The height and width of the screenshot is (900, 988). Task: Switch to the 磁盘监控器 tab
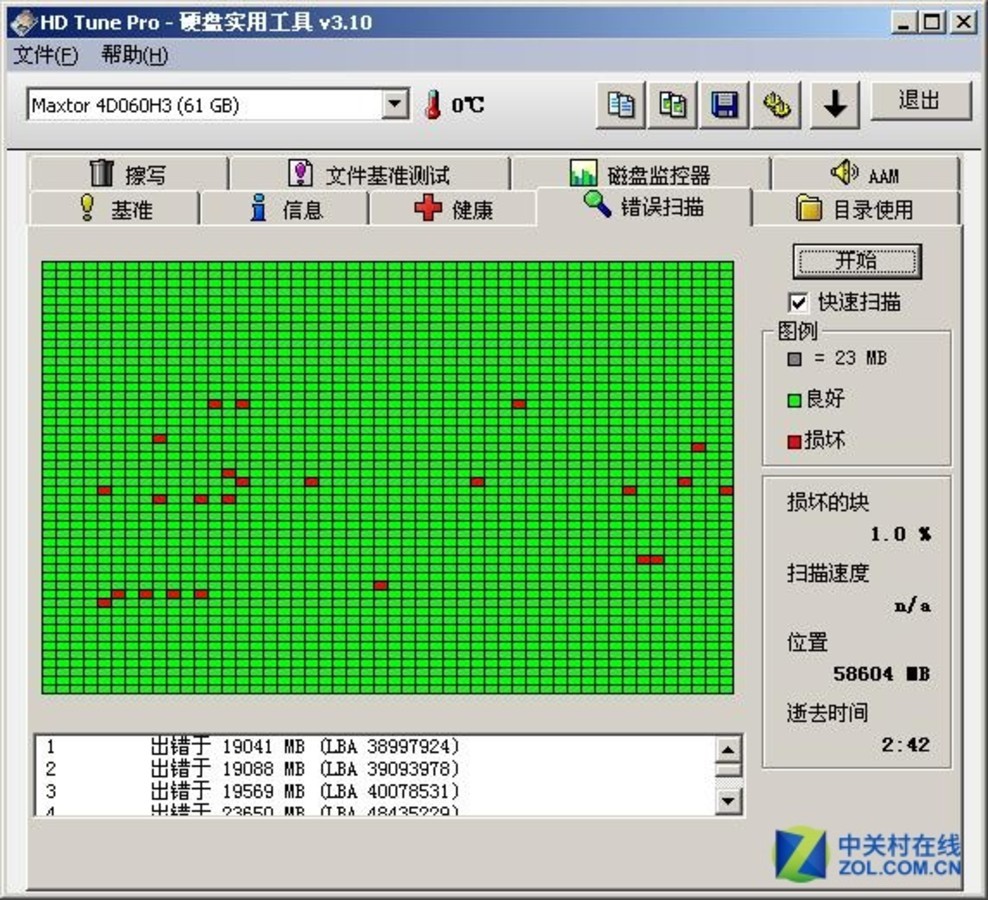[x=641, y=173]
